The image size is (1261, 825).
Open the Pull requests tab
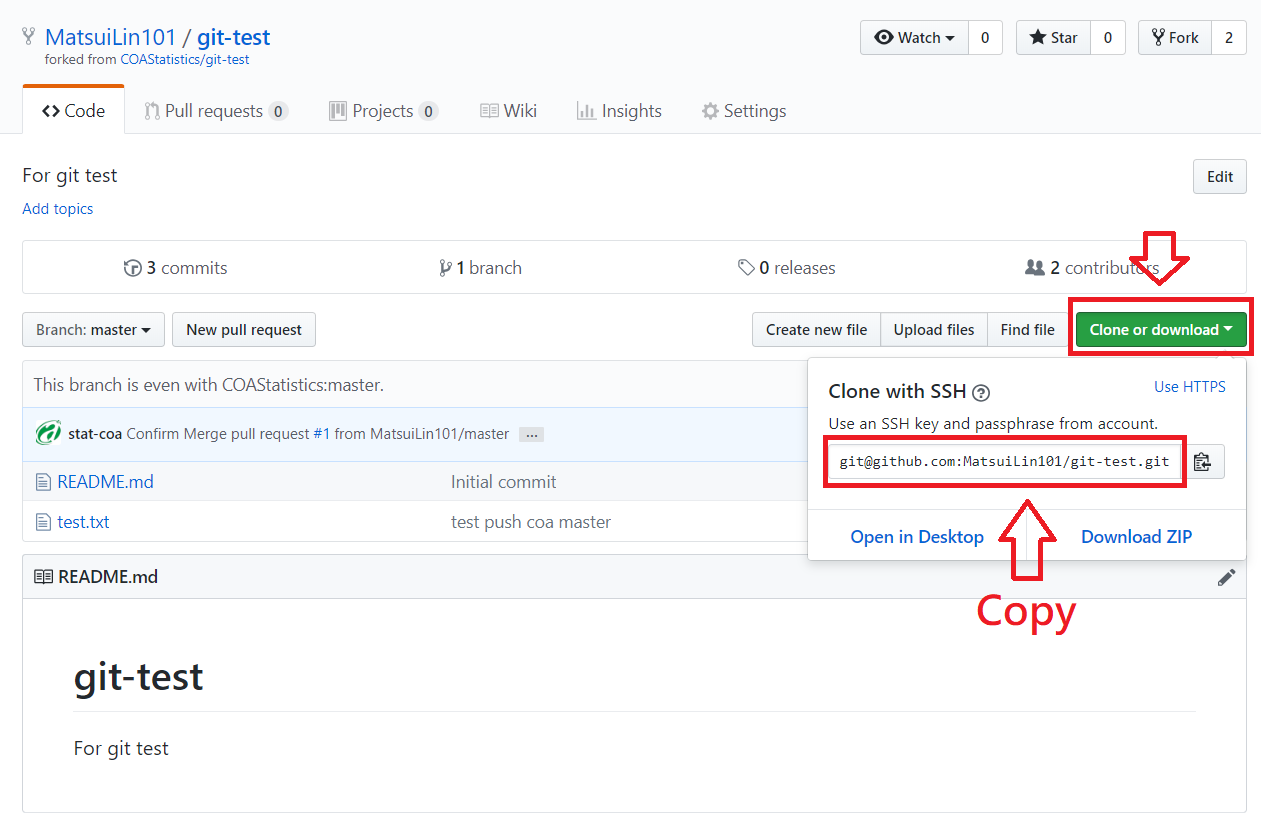[216, 111]
